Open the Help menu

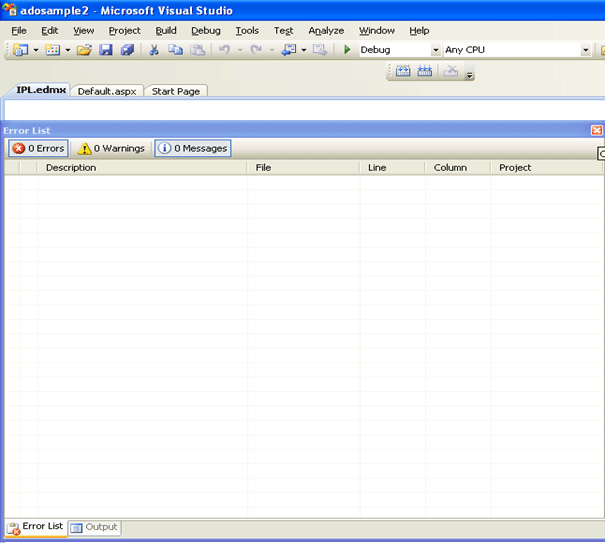(x=419, y=30)
